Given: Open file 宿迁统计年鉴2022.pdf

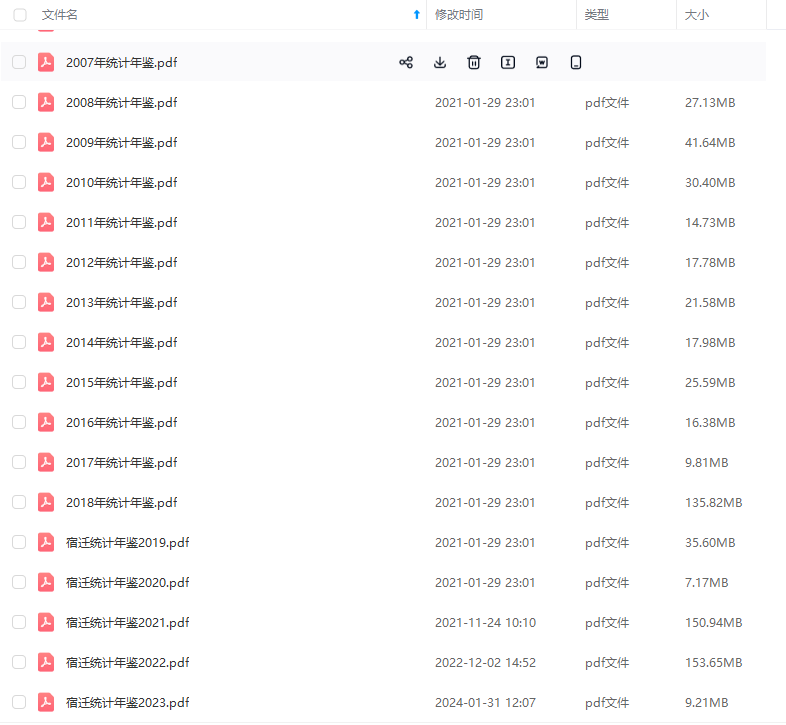Looking at the screenshot, I should pyautogui.click(x=128, y=662).
